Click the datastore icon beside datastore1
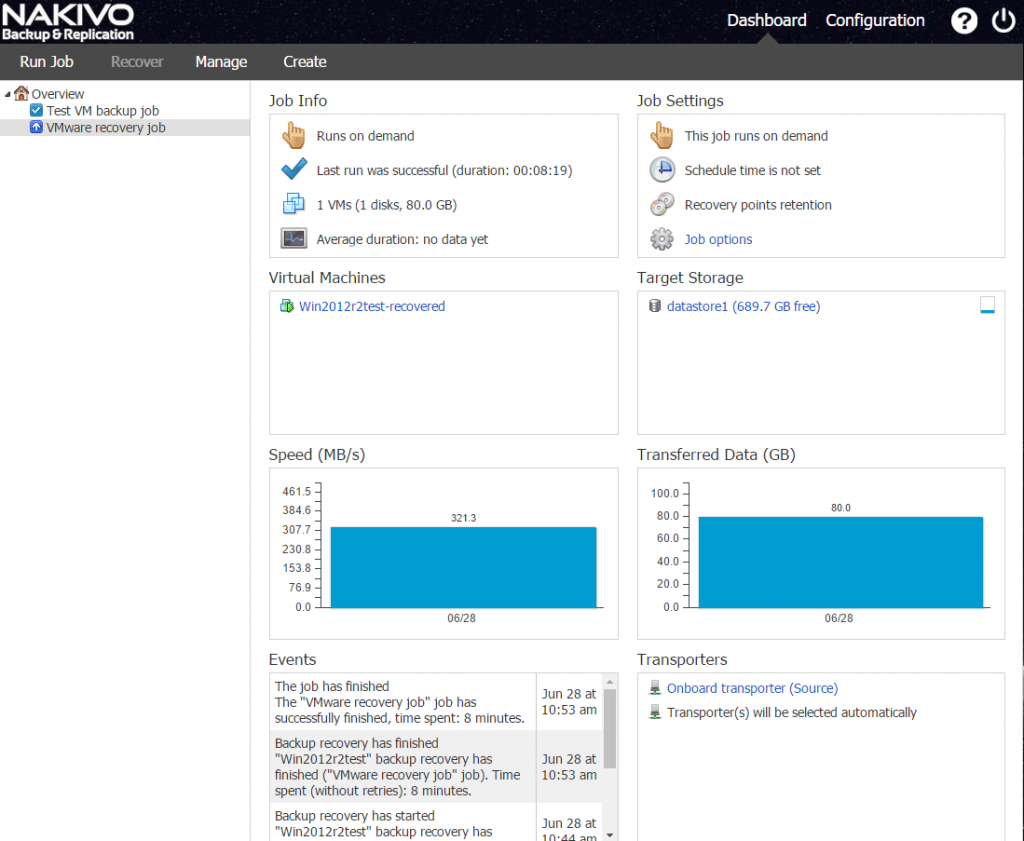The width and height of the screenshot is (1024, 841). [x=653, y=306]
